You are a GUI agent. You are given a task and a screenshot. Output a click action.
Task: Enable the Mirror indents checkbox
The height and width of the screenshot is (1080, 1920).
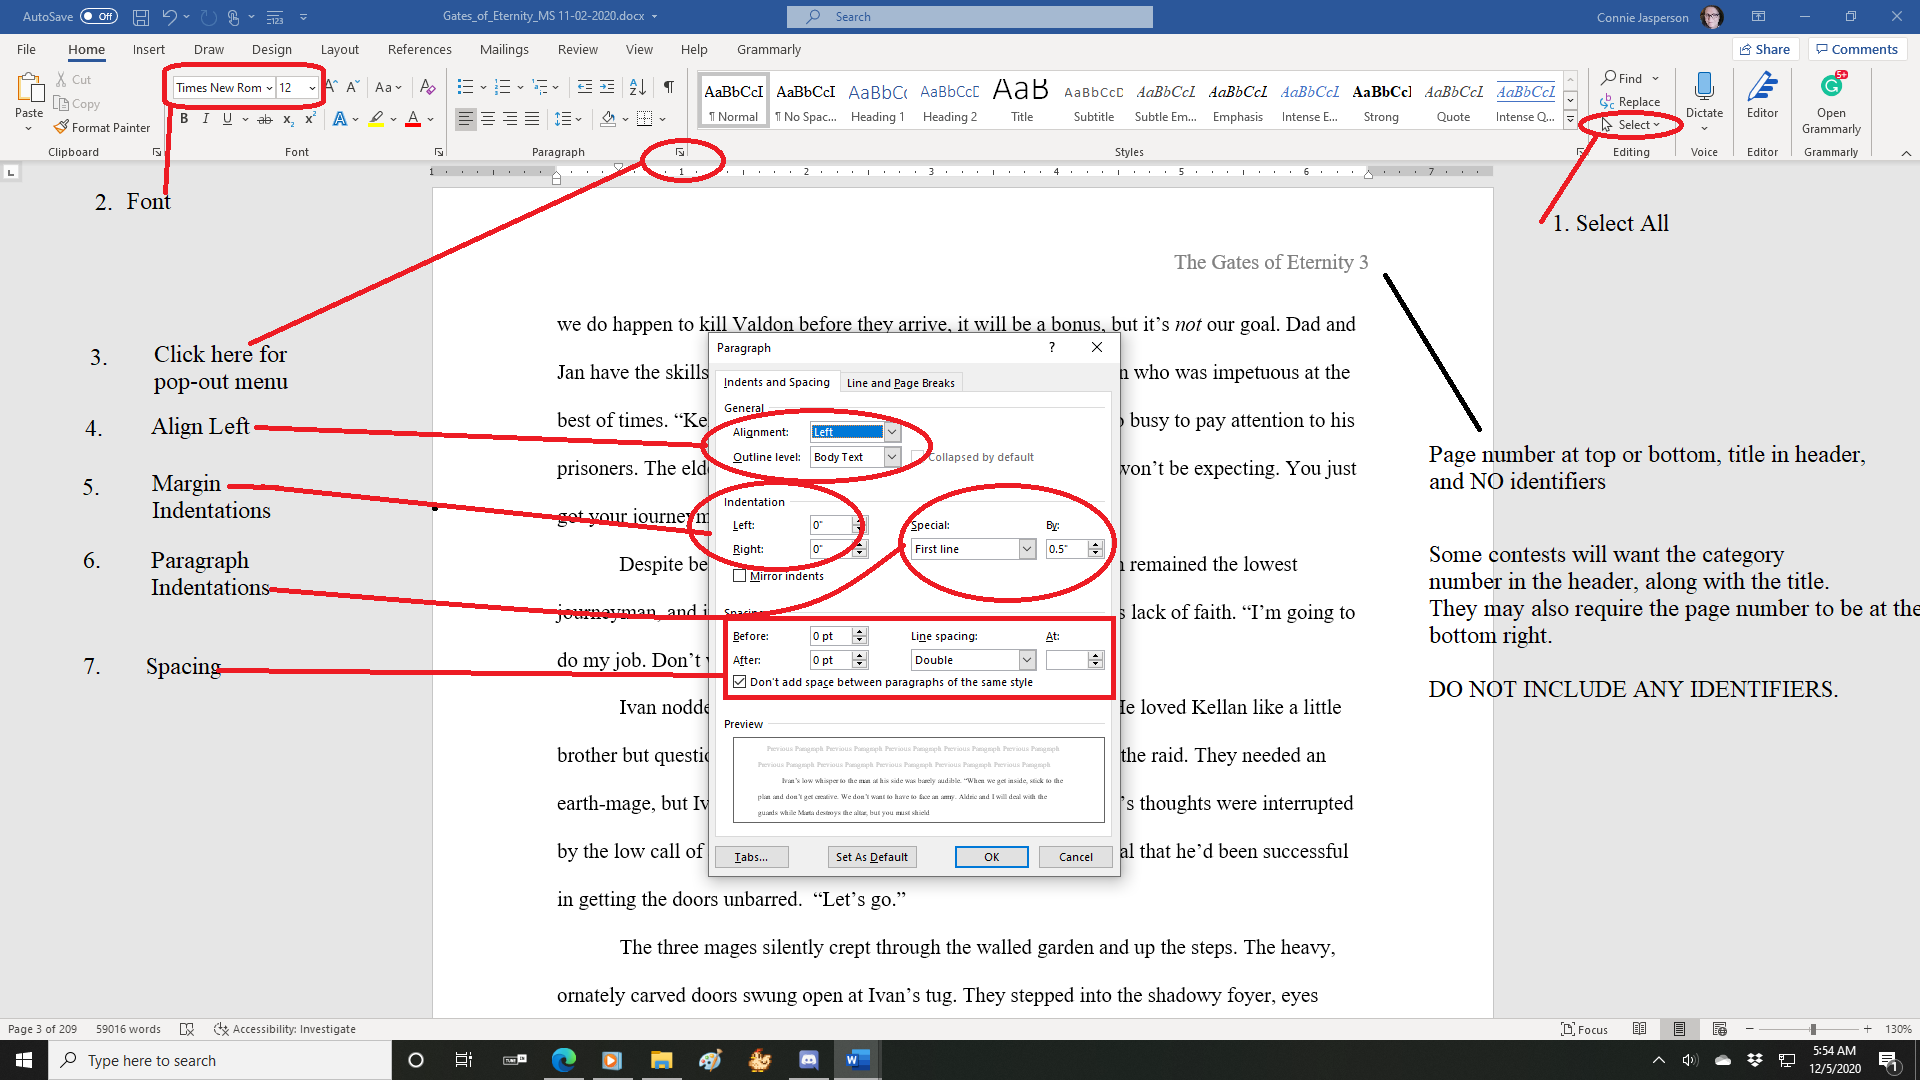(740, 576)
